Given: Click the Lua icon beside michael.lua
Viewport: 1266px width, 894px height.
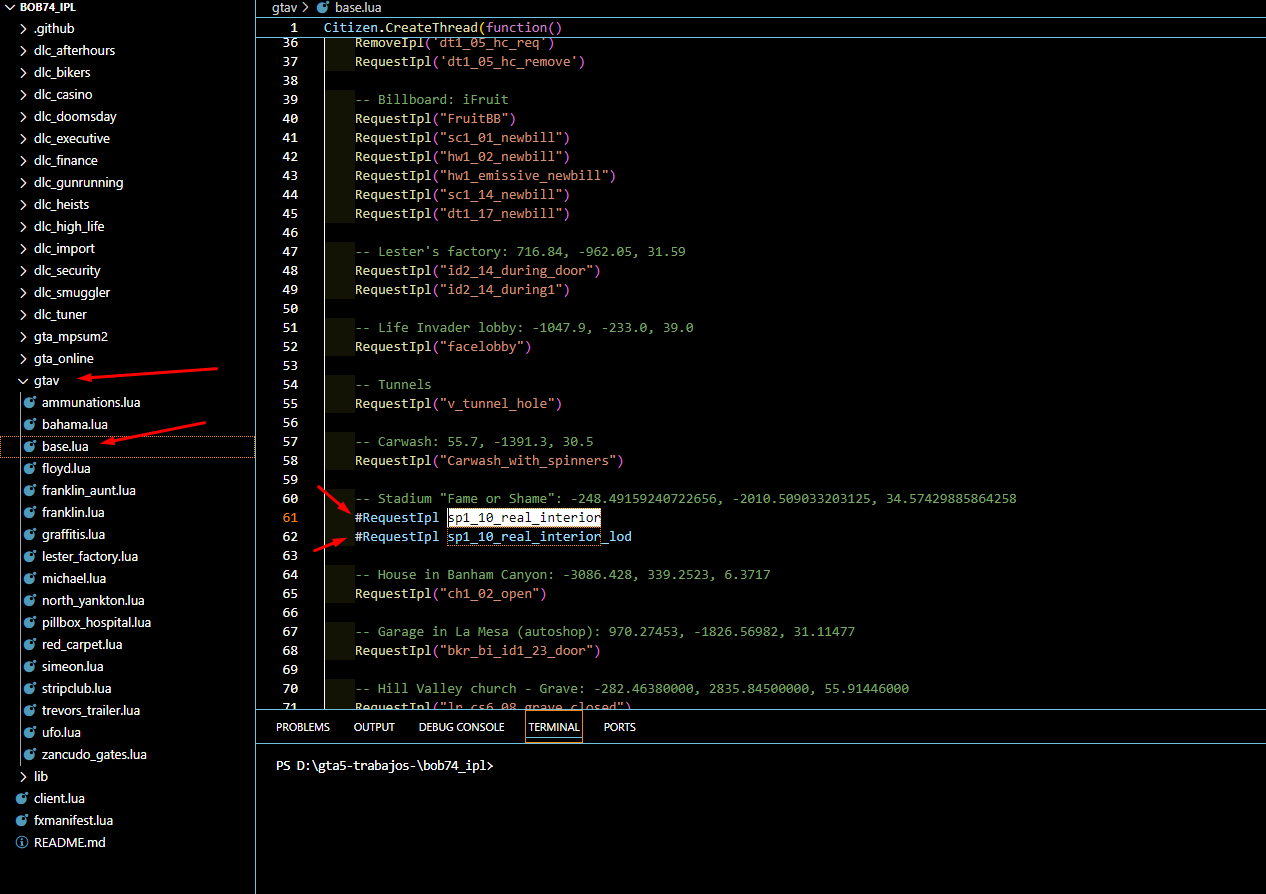Looking at the screenshot, I should point(29,578).
